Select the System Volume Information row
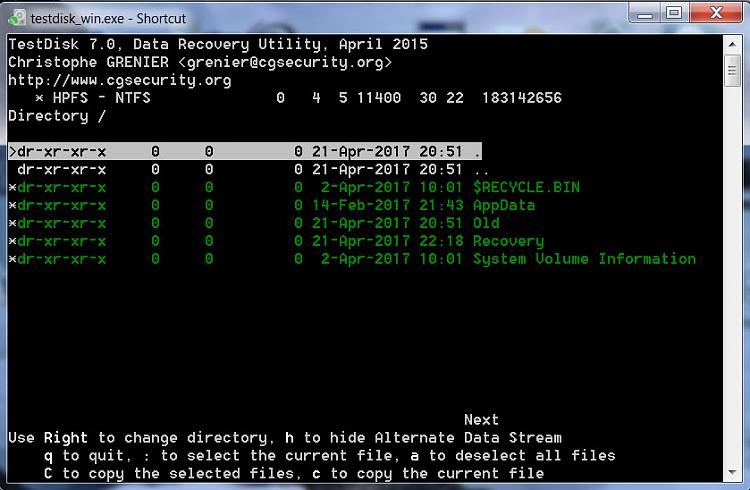 (352, 259)
